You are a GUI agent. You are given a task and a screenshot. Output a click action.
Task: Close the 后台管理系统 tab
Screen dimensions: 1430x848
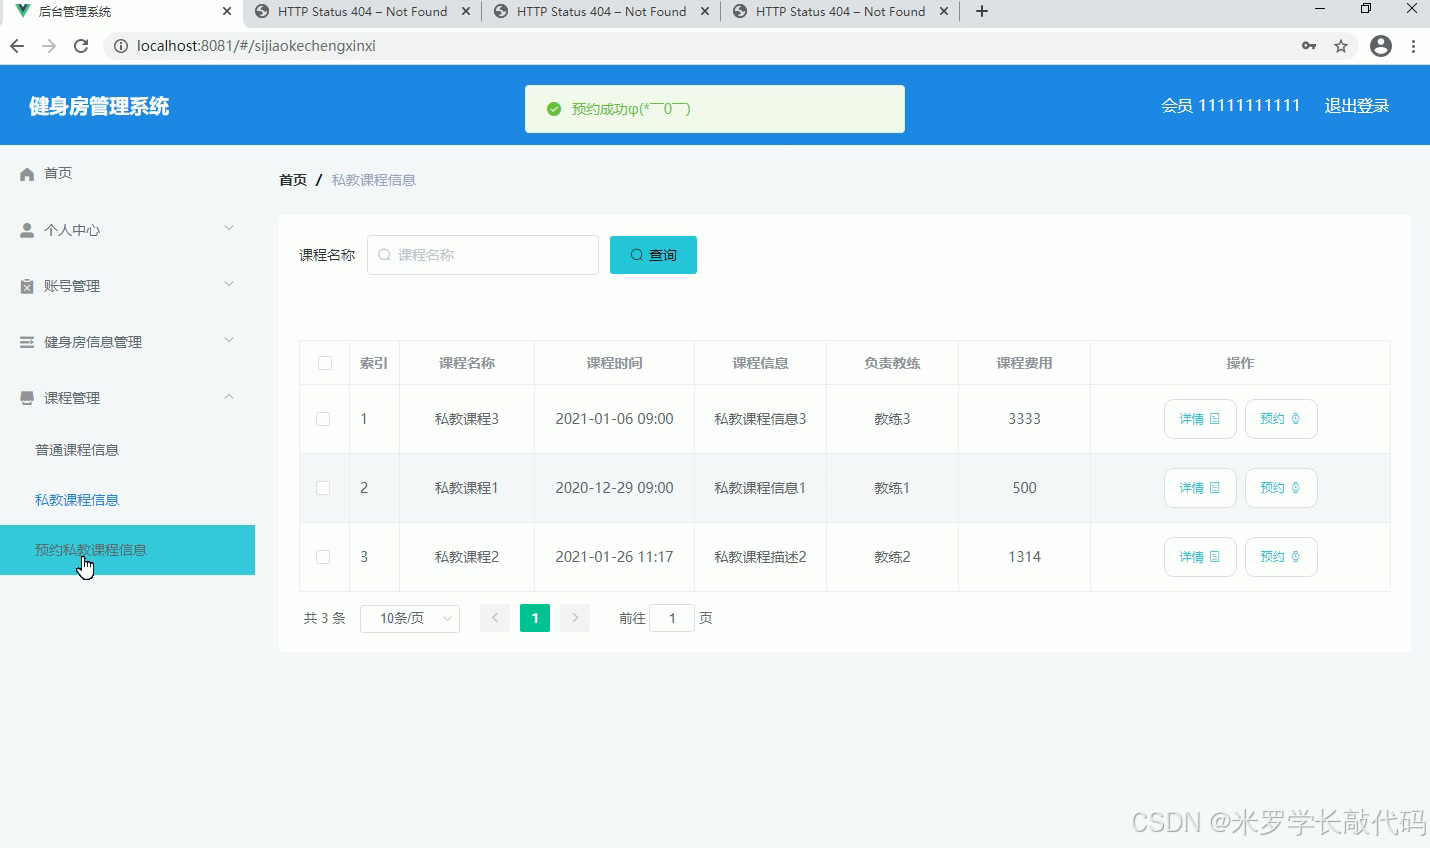point(227,12)
